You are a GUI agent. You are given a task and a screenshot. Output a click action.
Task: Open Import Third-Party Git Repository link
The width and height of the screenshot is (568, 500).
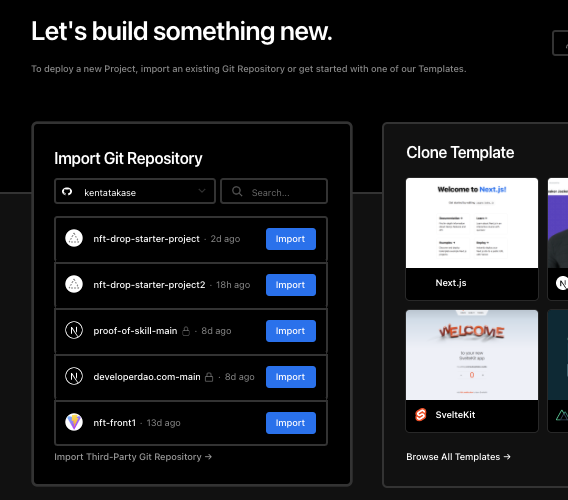(x=133, y=457)
